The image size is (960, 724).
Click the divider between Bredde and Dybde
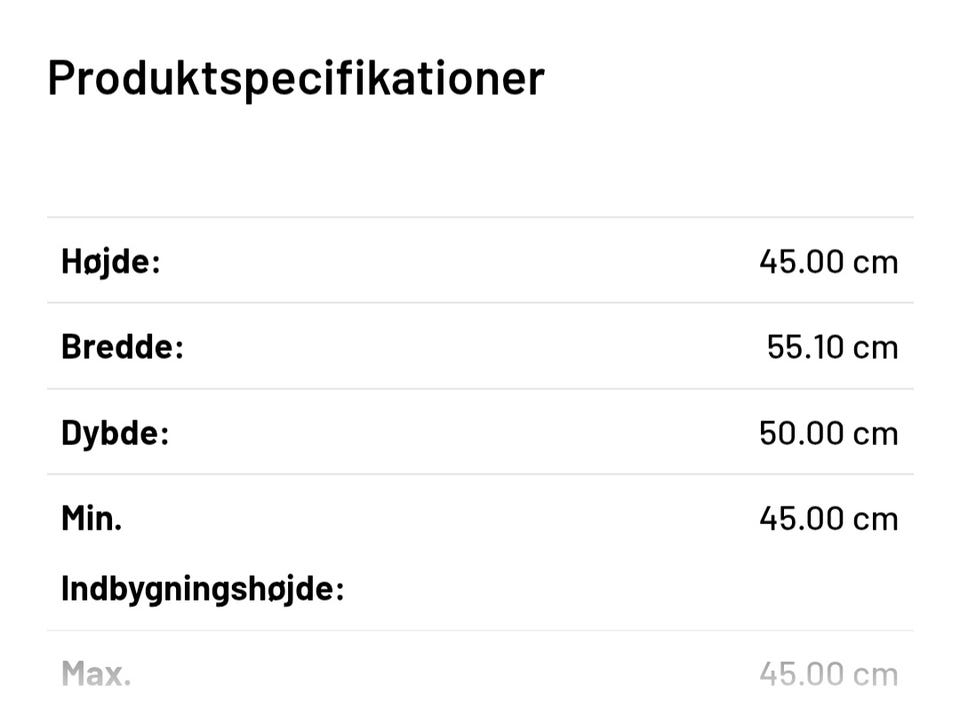[480, 389]
